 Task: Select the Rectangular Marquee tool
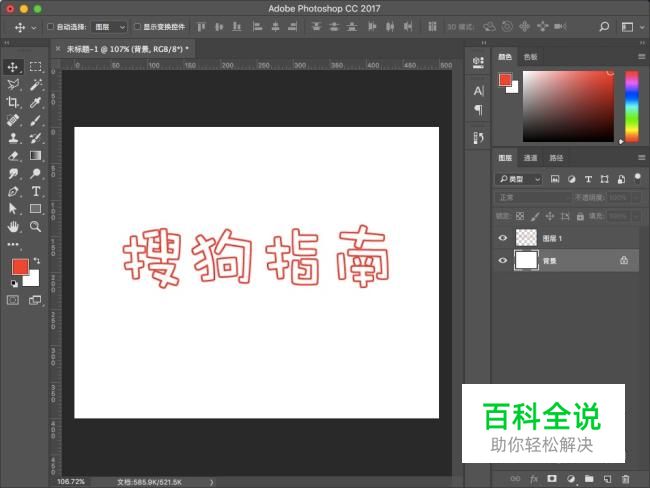click(35, 67)
